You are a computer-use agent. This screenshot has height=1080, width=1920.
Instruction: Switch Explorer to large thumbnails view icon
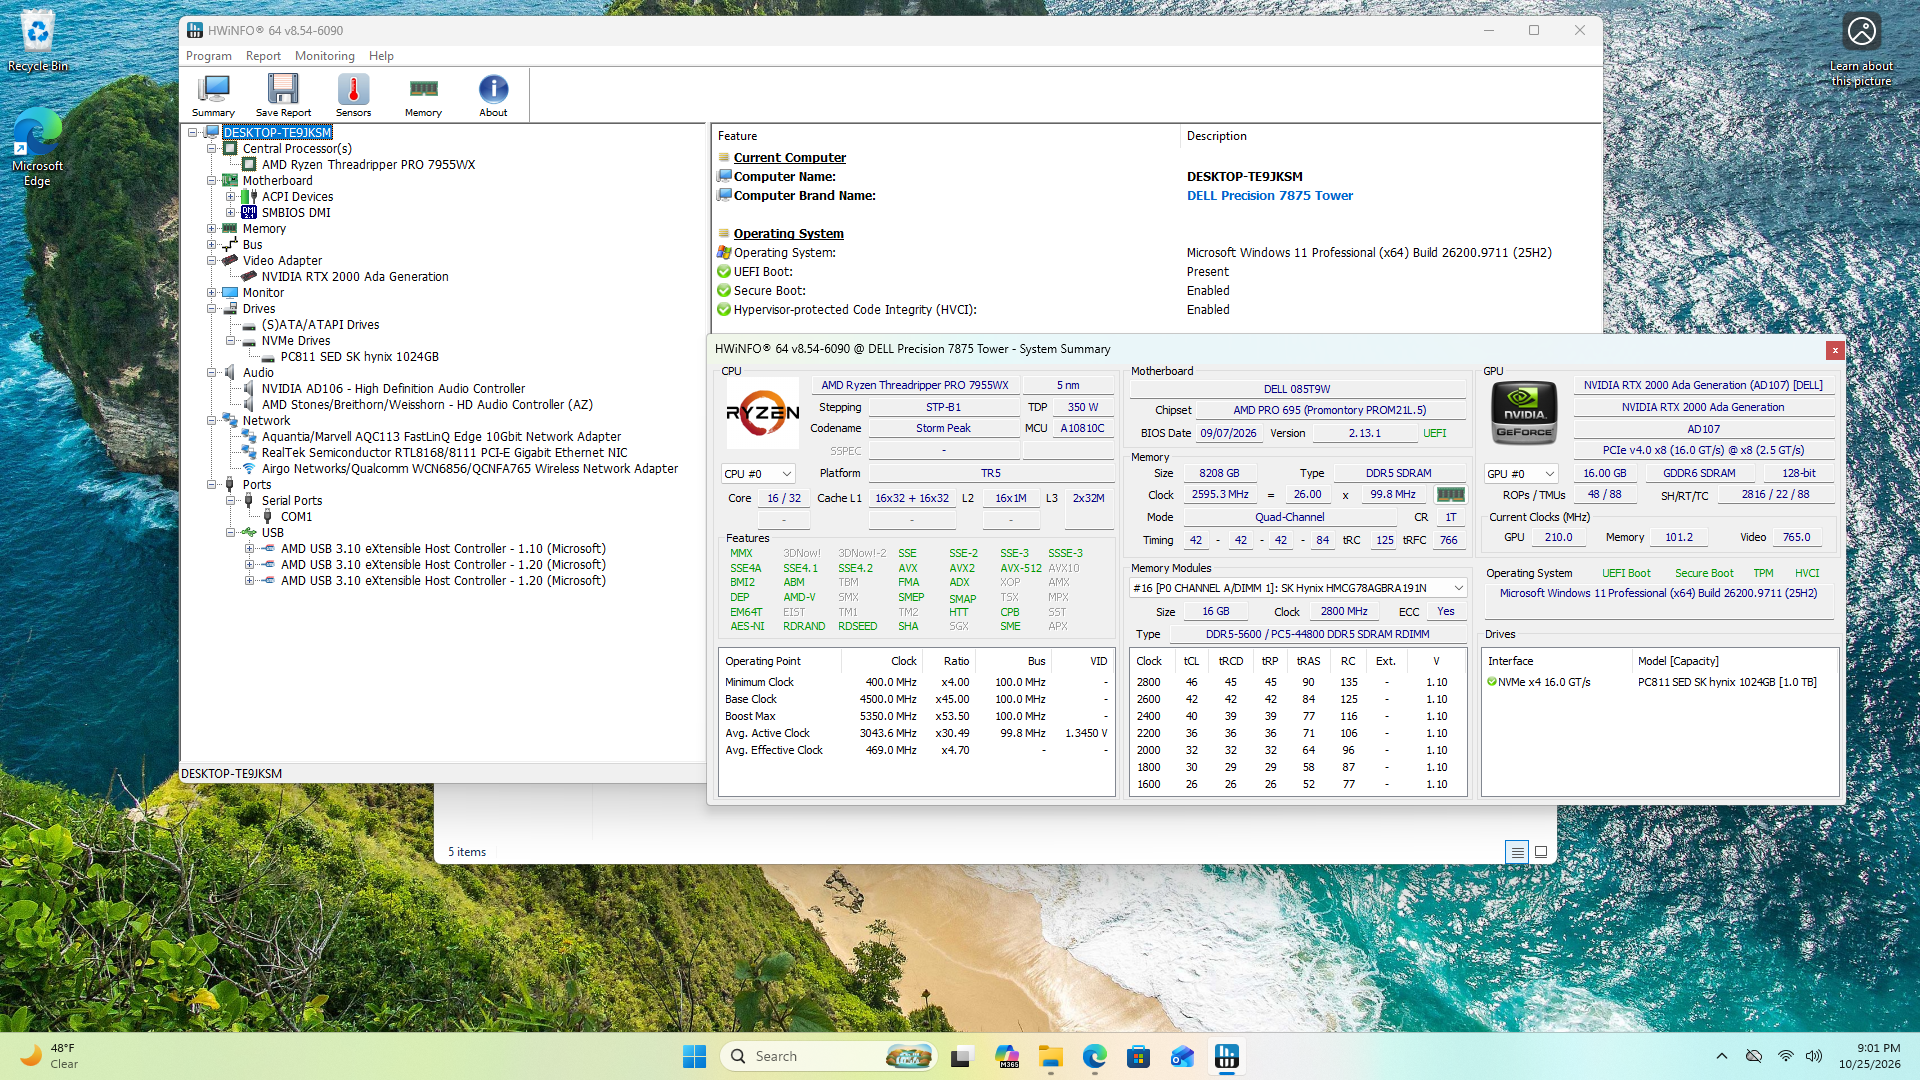click(1541, 852)
